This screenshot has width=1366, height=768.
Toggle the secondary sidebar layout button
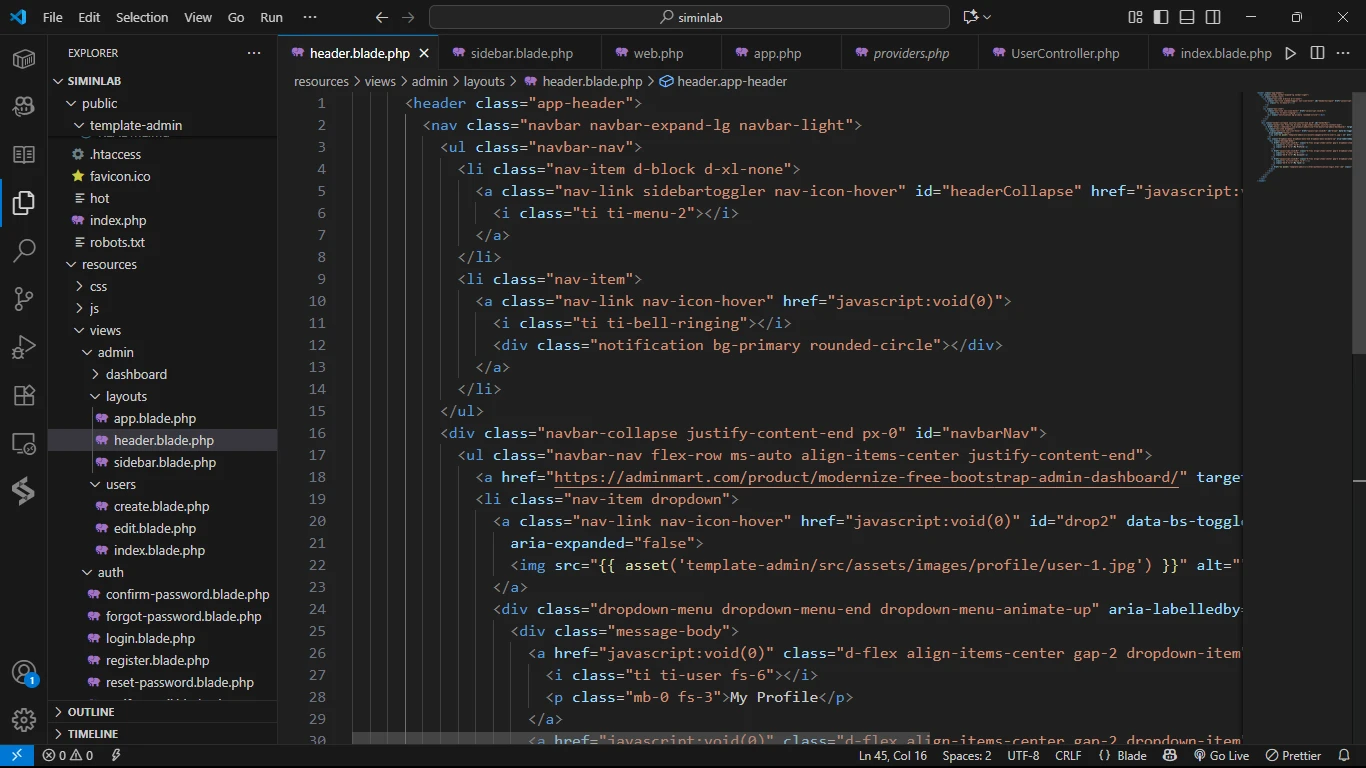point(1213,17)
